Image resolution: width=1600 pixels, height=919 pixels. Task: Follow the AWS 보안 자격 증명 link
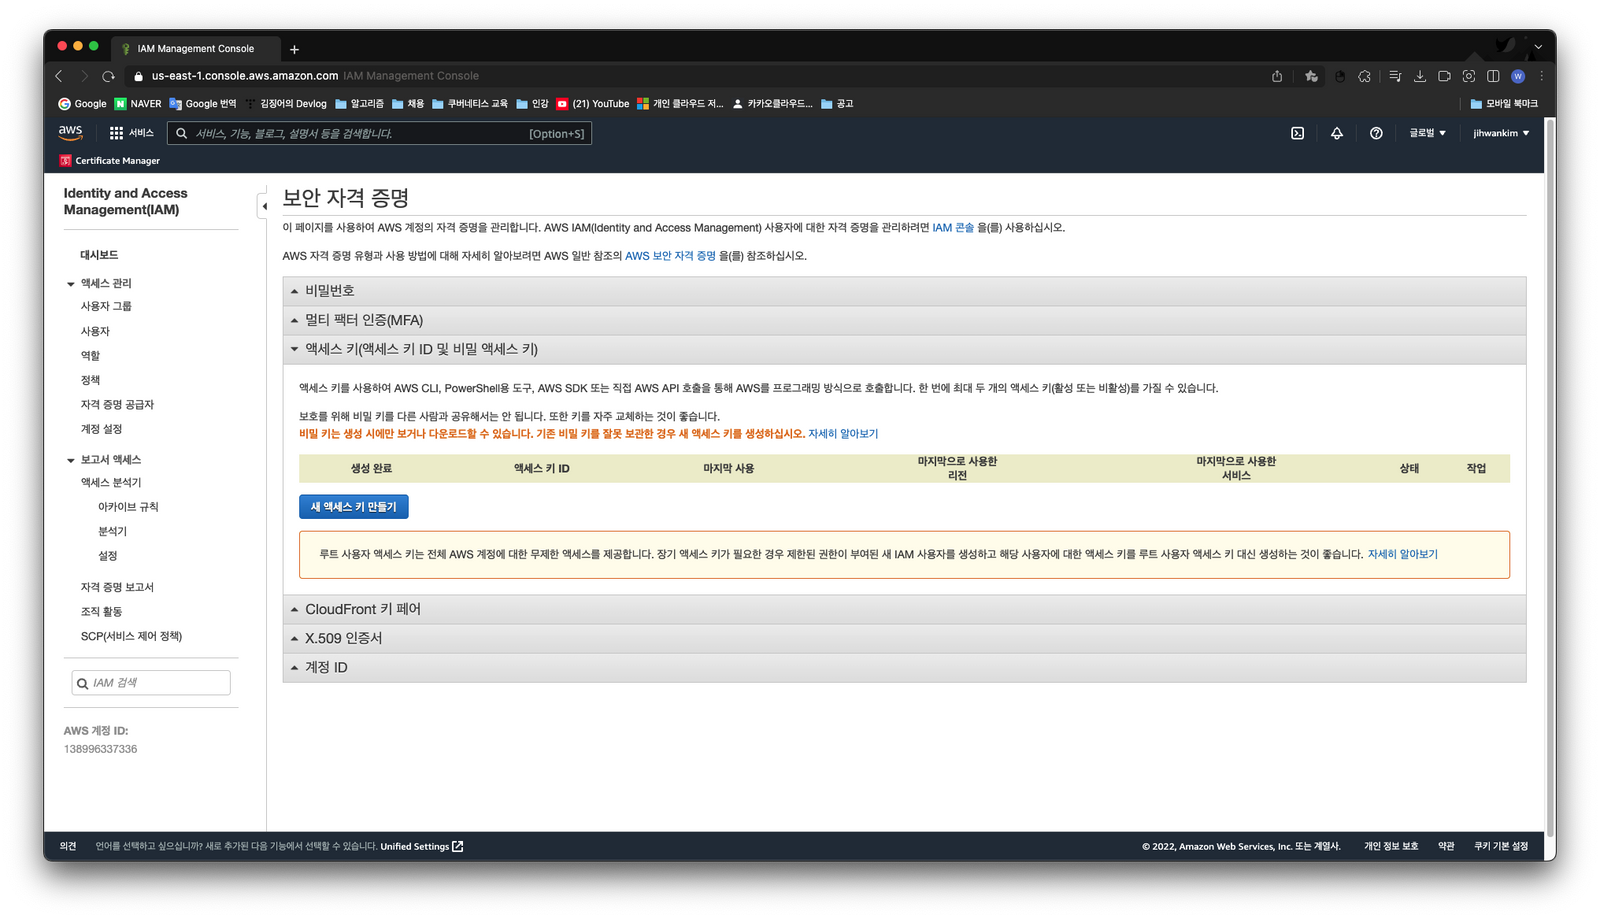coord(670,256)
